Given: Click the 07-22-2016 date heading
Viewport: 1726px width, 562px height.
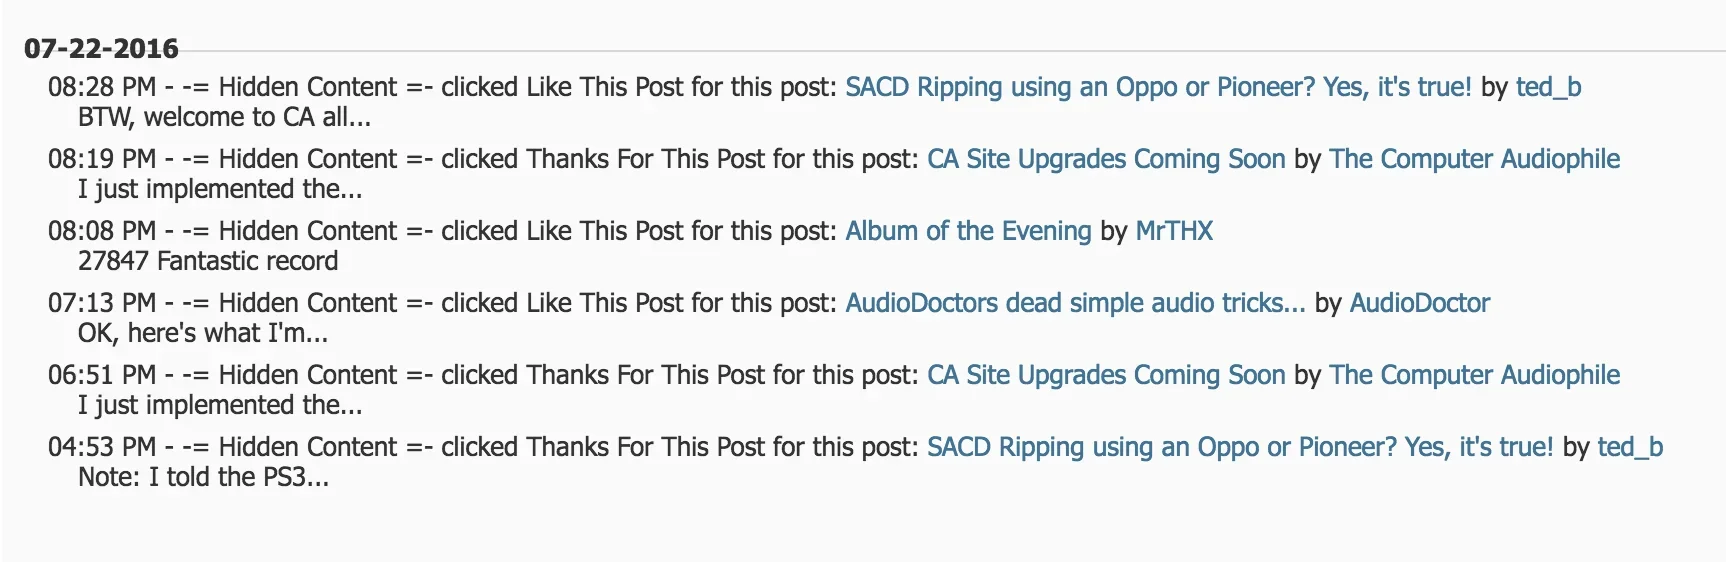Looking at the screenshot, I should tap(101, 48).
